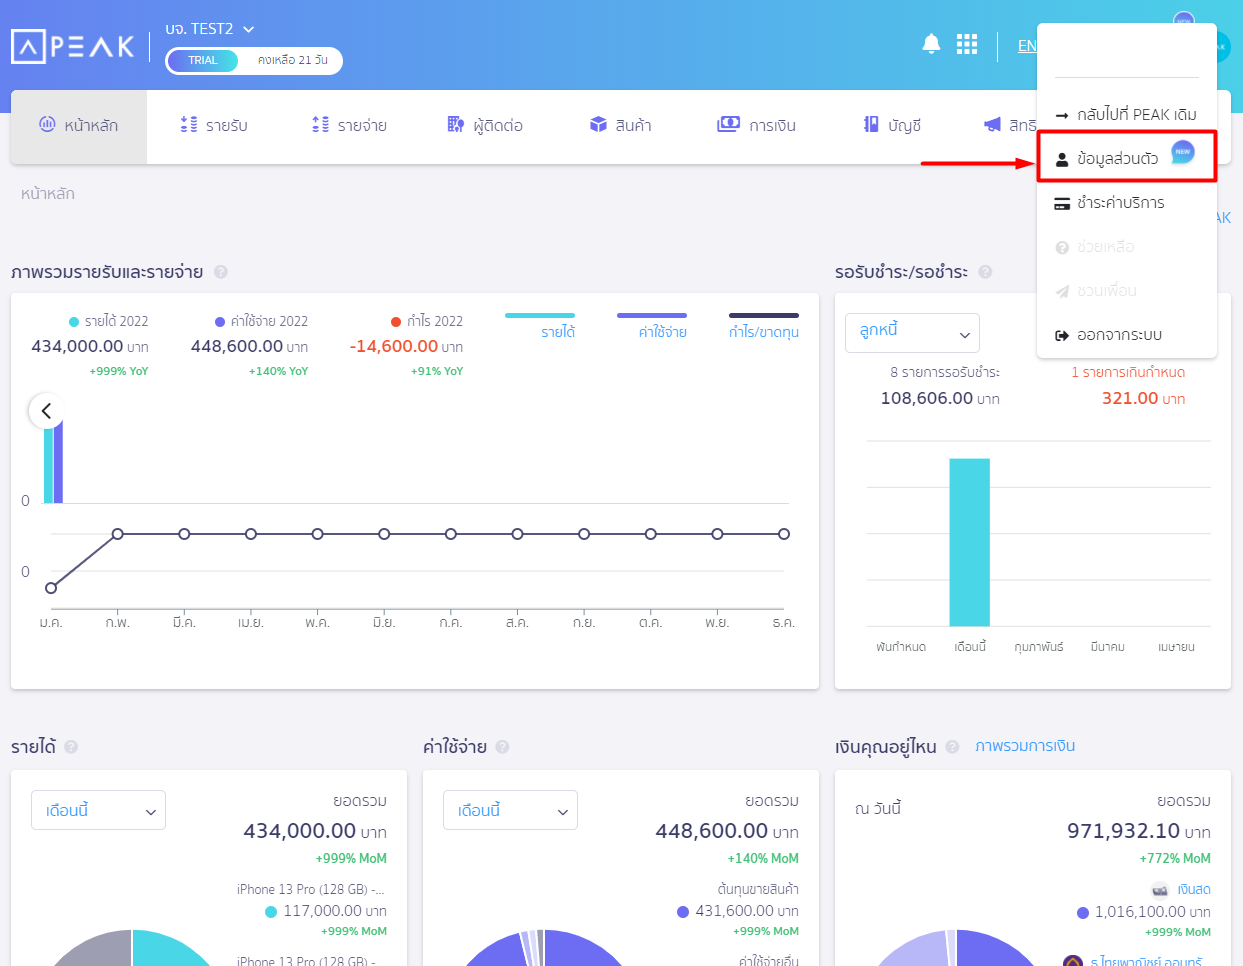Image resolution: width=1243 pixels, height=966 pixels.
Task: Click the เงินสด link
Action: pos(1194,889)
